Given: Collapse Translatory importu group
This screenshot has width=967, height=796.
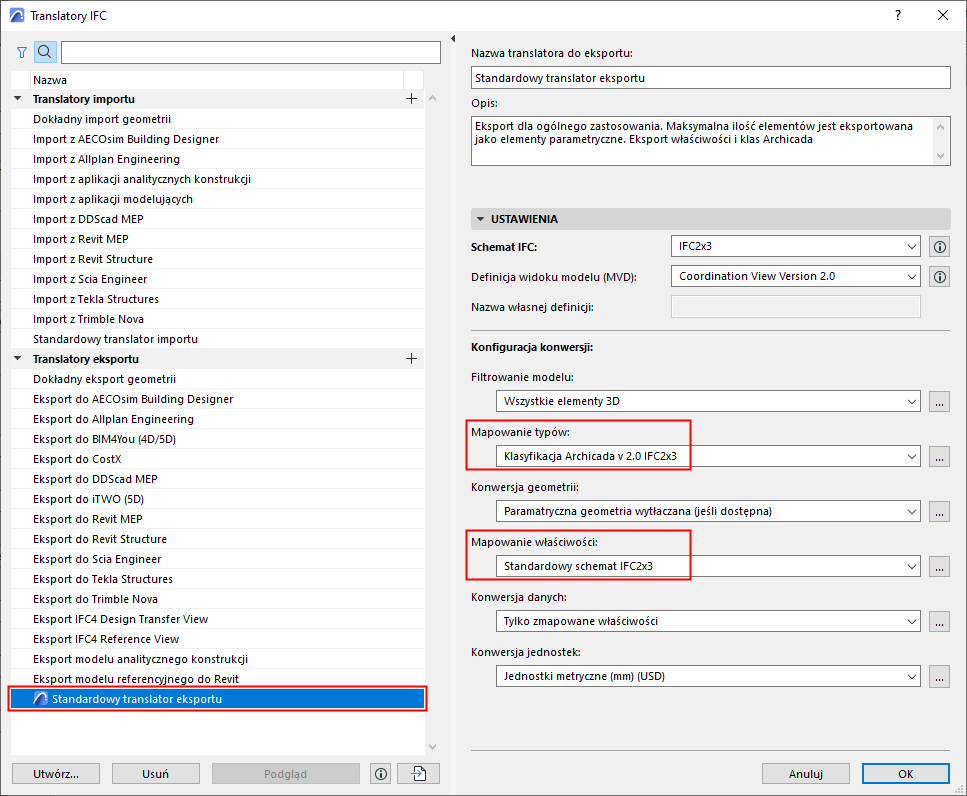Looking at the screenshot, I should 18,99.
